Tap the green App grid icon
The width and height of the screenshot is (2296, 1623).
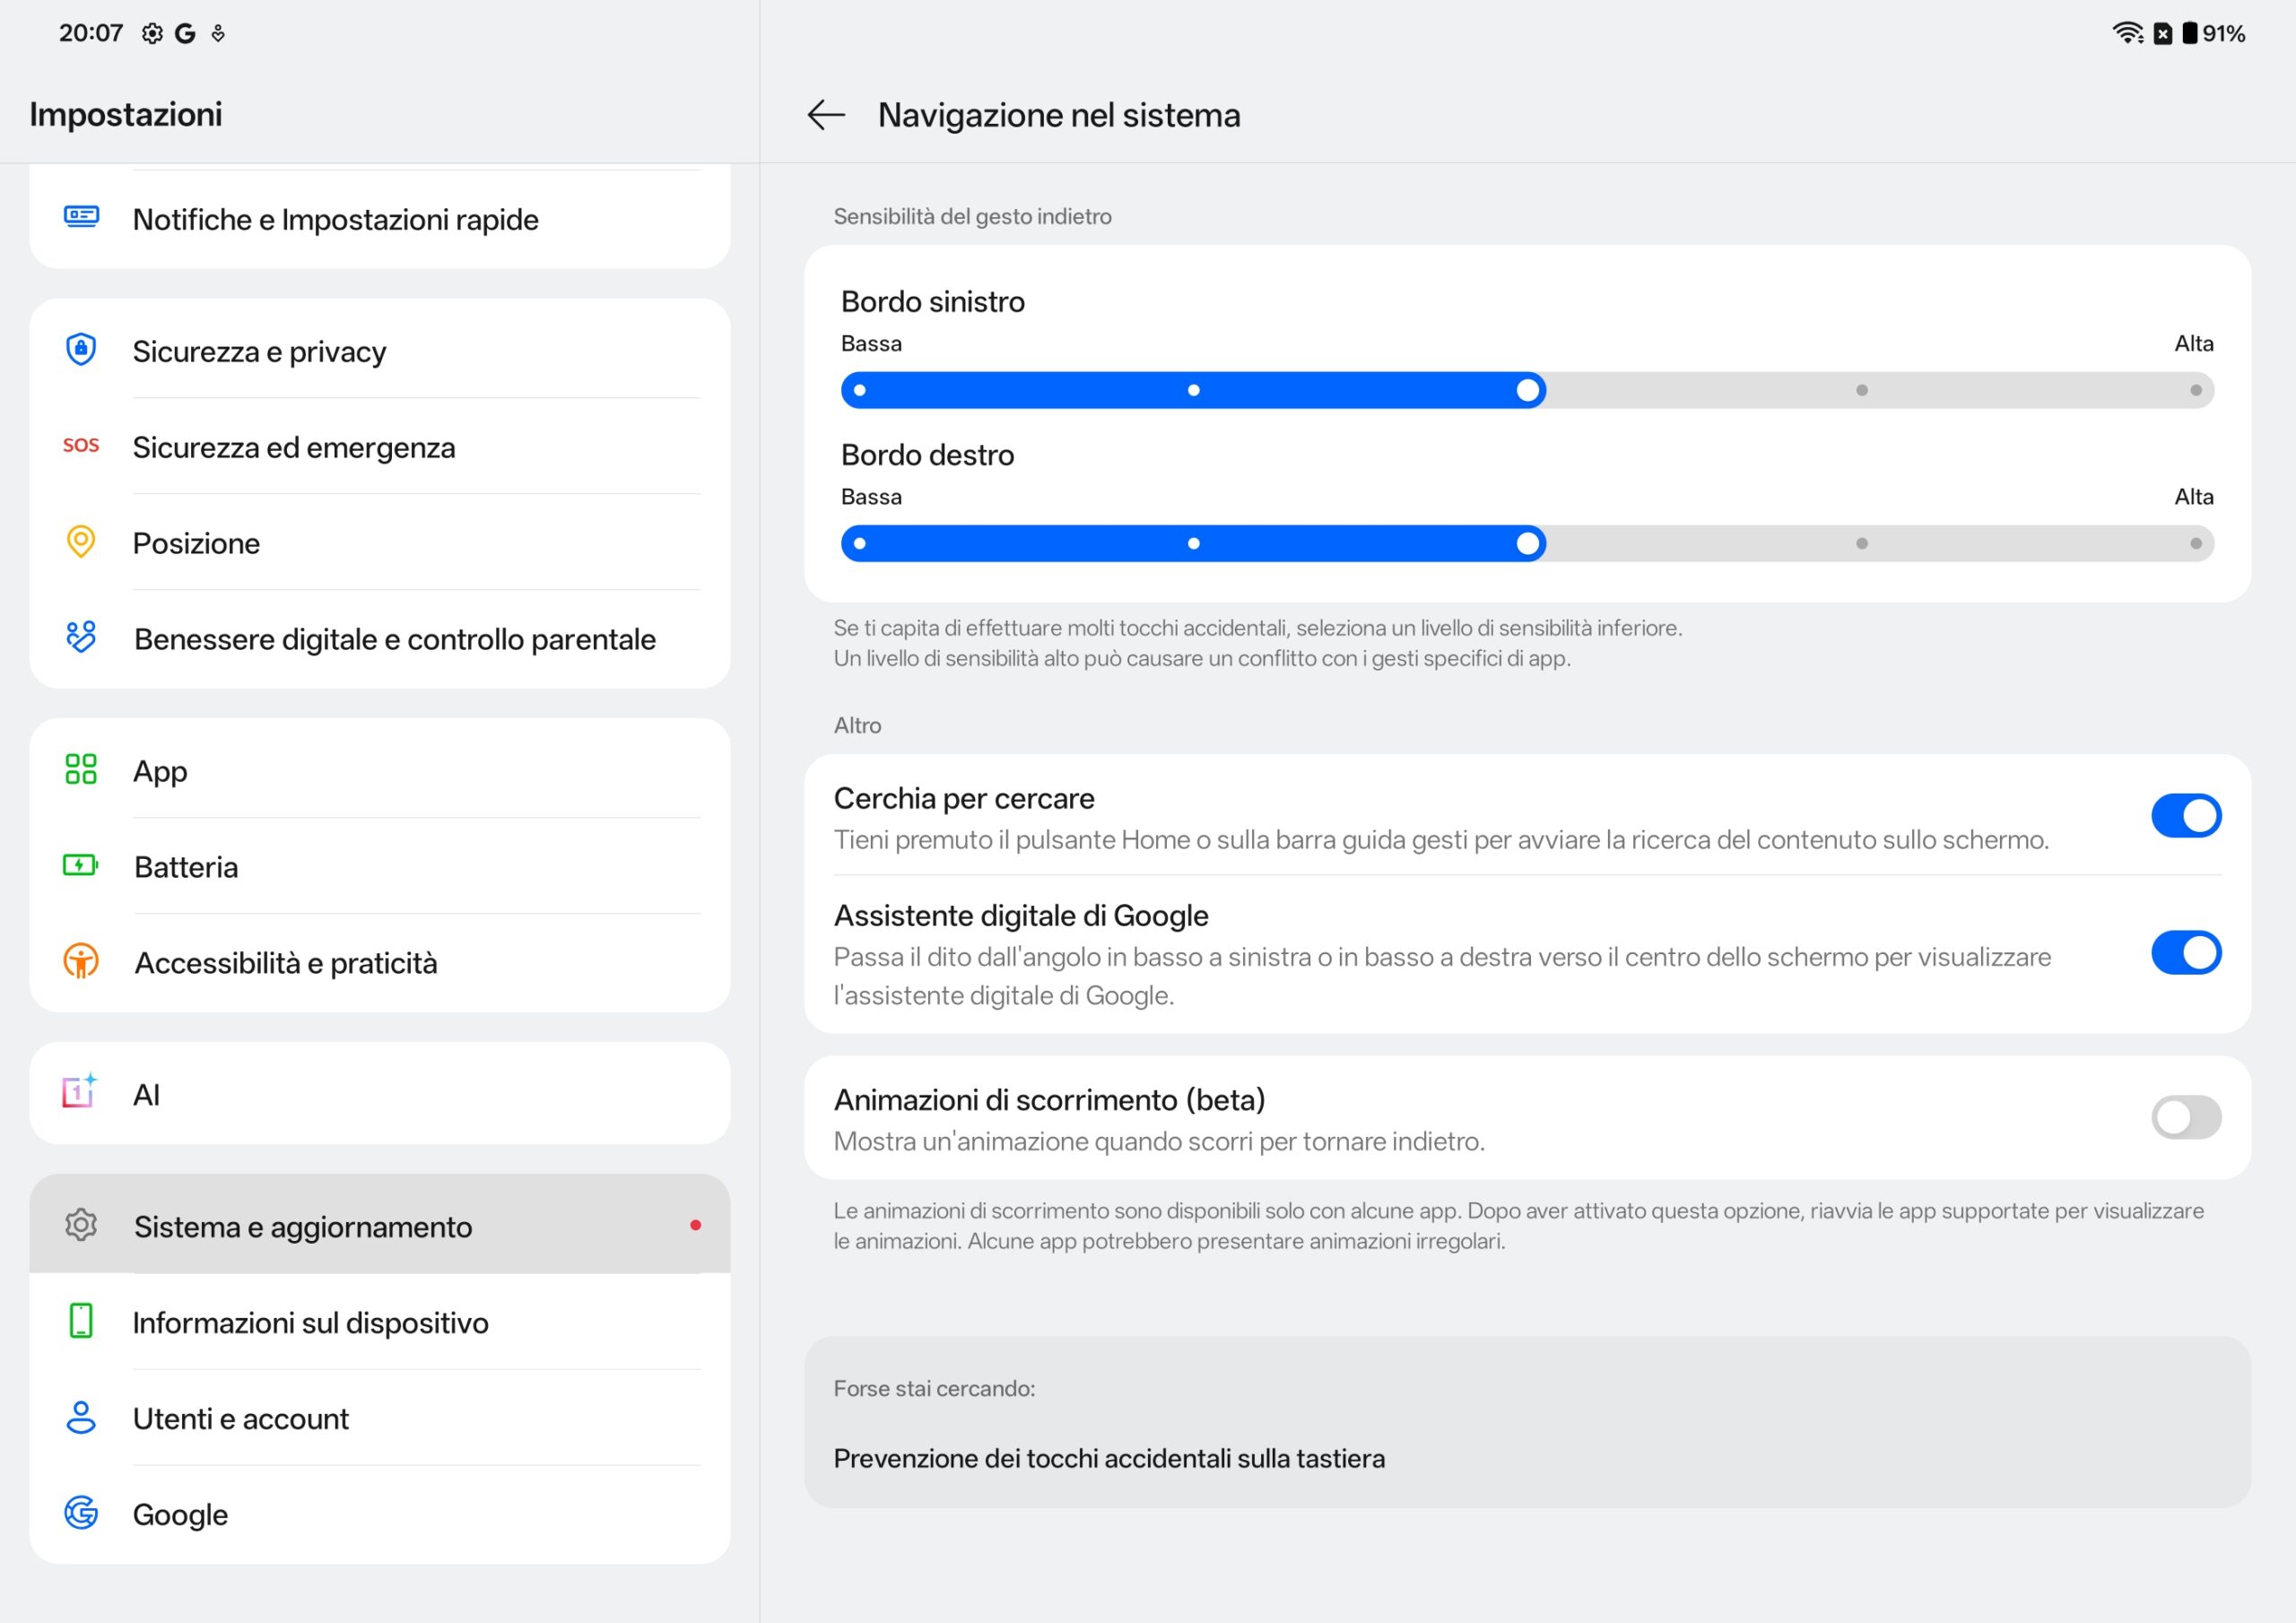(x=81, y=770)
